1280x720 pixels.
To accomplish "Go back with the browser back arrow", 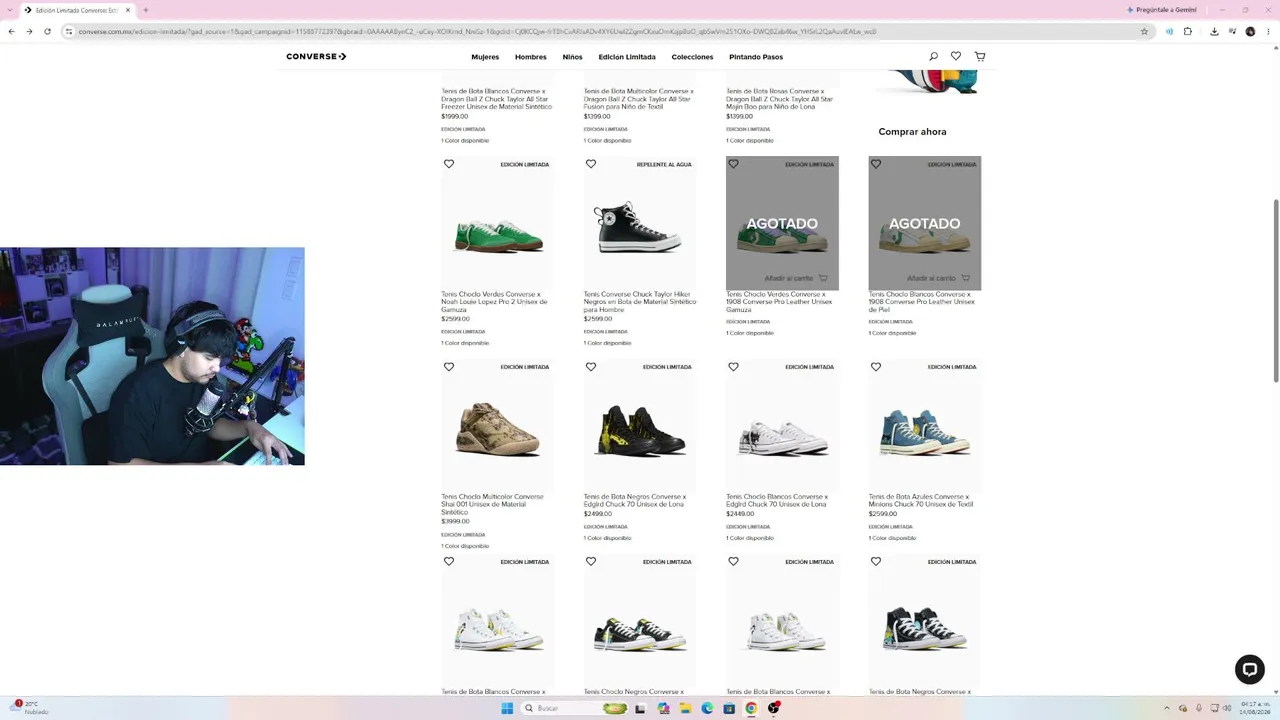I will [11, 31].
